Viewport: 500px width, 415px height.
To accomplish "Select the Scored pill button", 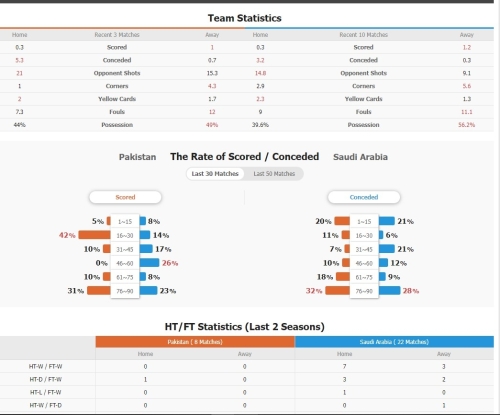I will point(125,197).
